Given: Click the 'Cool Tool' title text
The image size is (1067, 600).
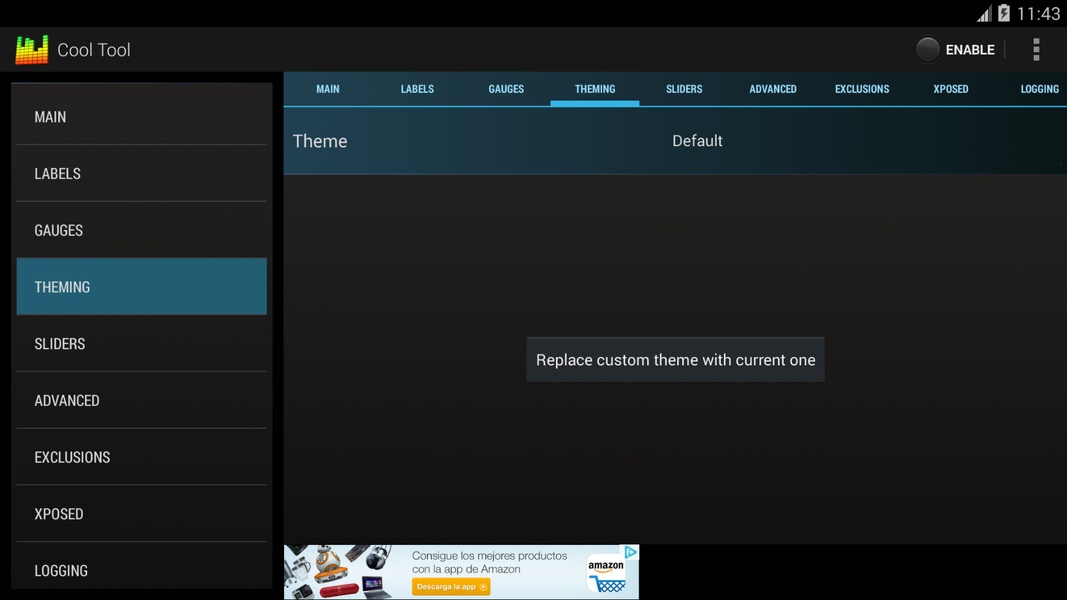Looking at the screenshot, I should tap(94, 50).
